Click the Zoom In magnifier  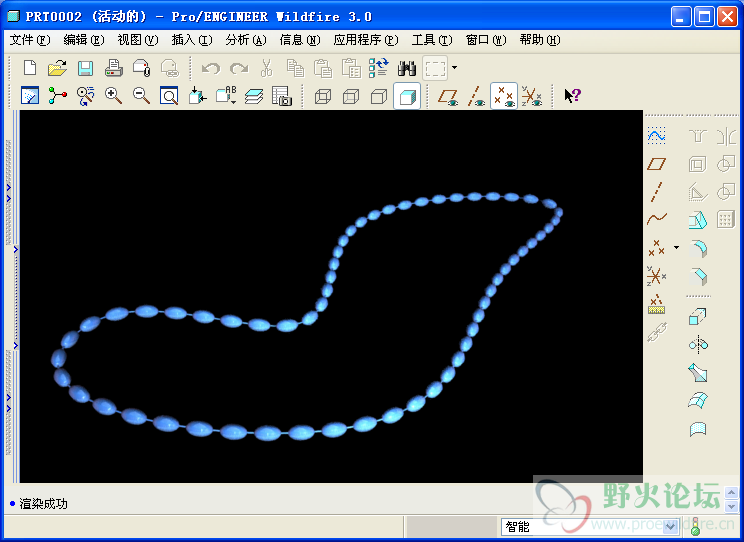point(113,95)
